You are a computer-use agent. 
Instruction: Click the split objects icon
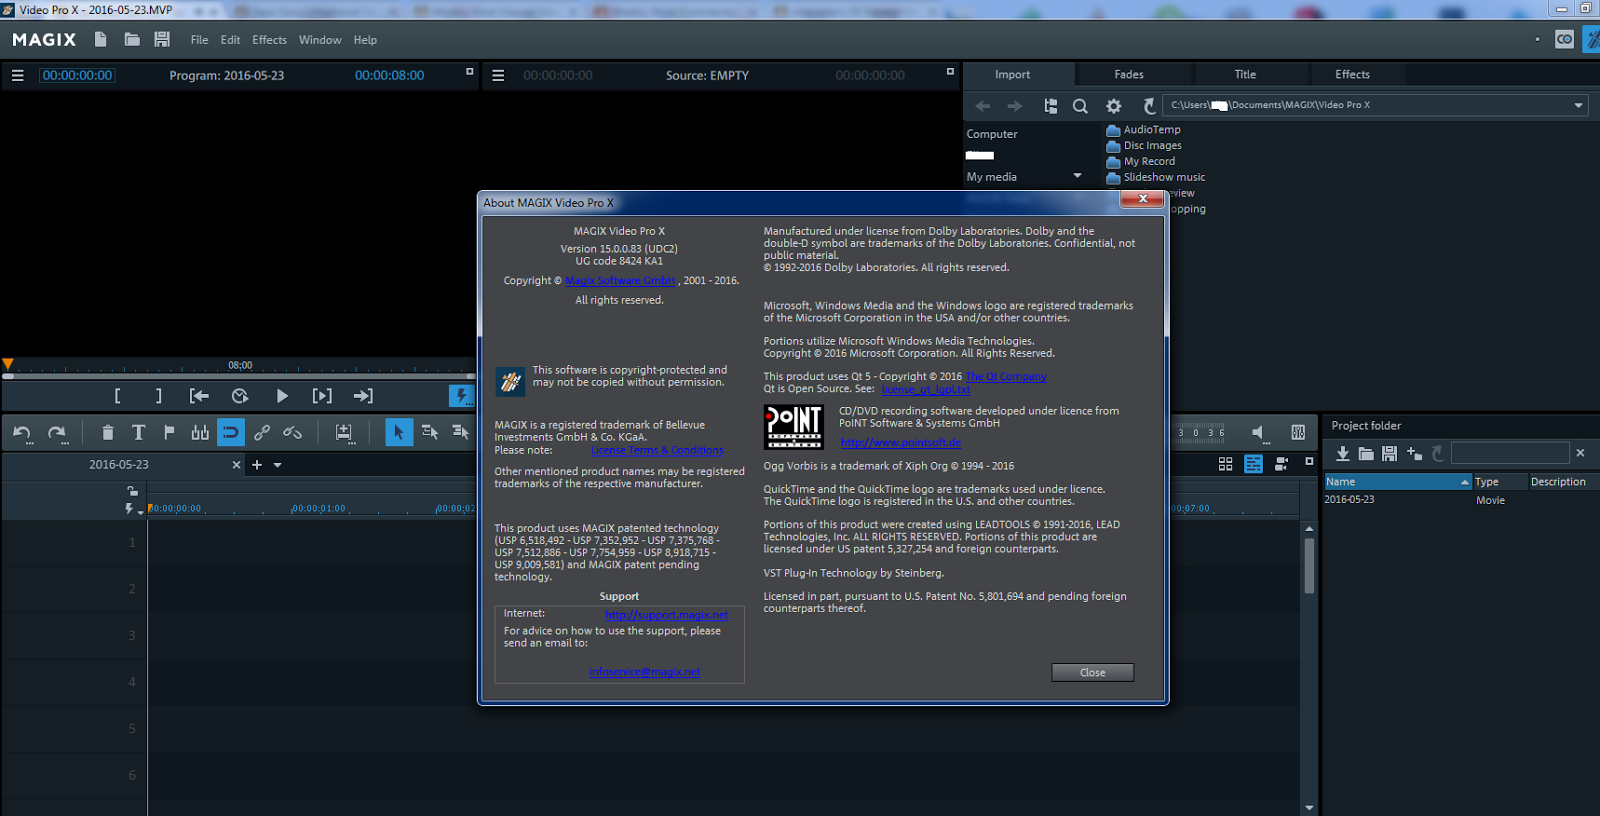pos(200,432)
